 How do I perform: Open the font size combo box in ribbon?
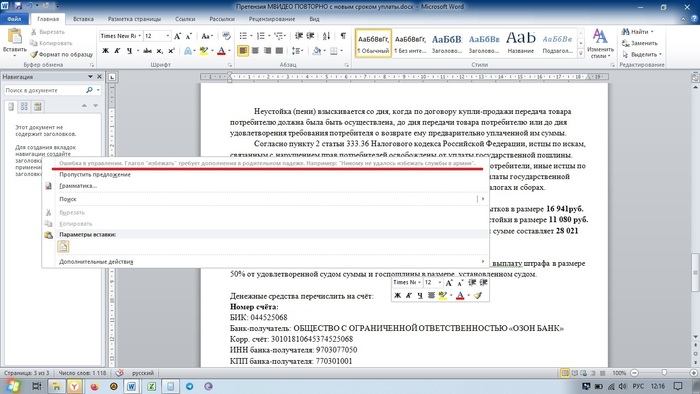pyautogui.click(x=157, y=36)
